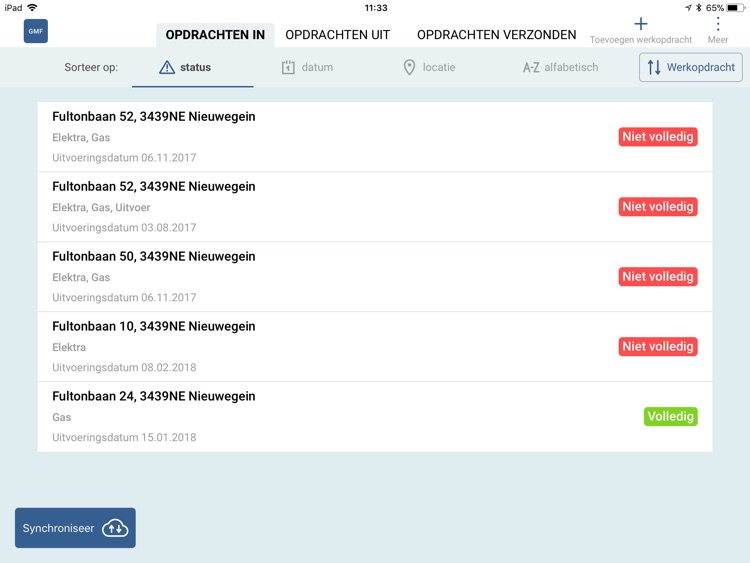
Task: Click the cloud sync icon
Action: (x=115, y=528)
